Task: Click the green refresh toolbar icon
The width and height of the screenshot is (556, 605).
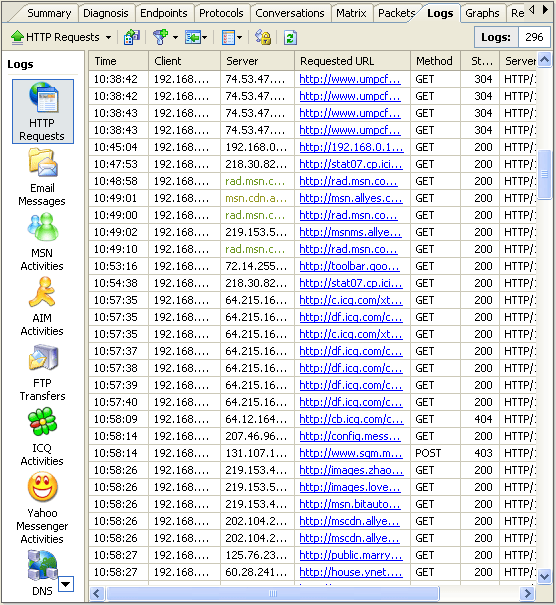Action: pos(290,37)
